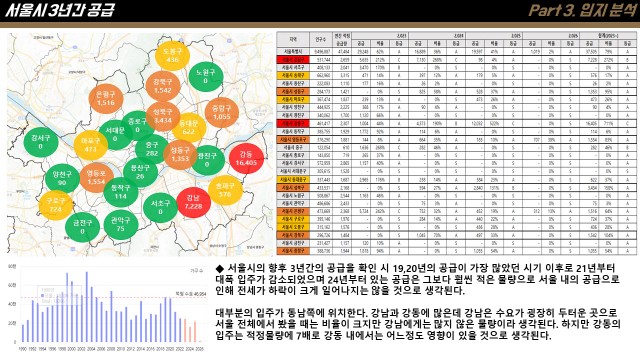Click the 중랑구 1,055 orange bubble
This screenshot has width=640, height=360.
coord(222,112)
